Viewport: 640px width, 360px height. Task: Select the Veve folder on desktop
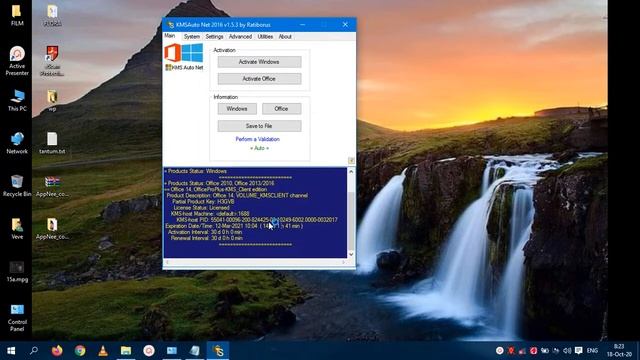(x=17, y=229)
